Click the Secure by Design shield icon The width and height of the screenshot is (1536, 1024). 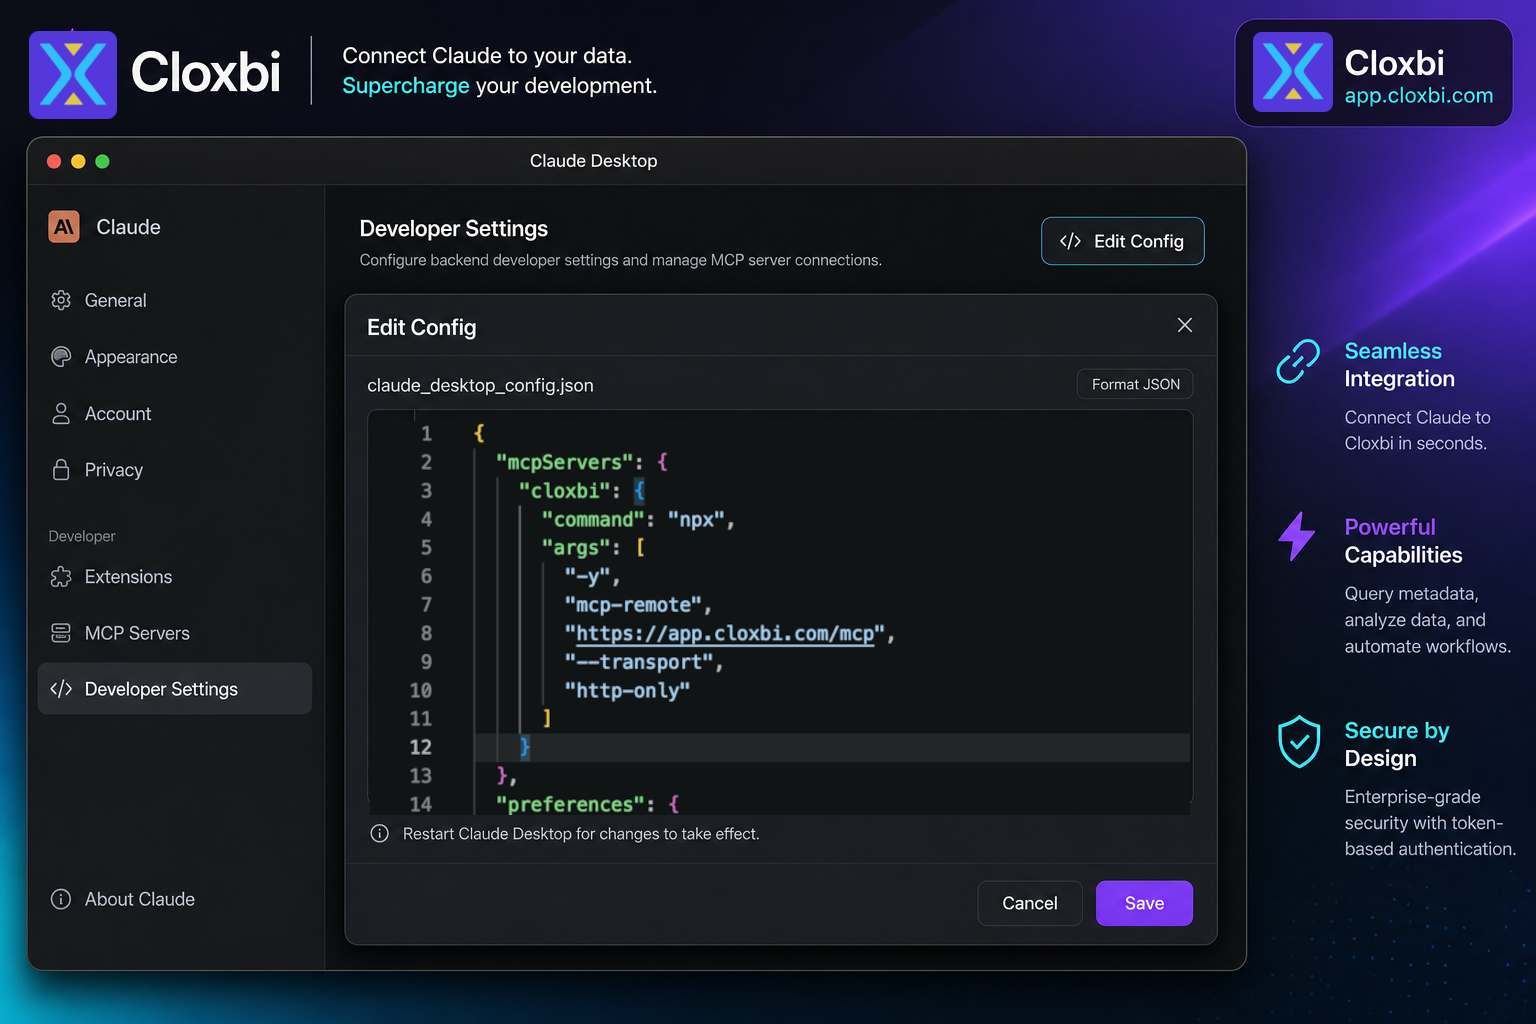coord(1299,741)
